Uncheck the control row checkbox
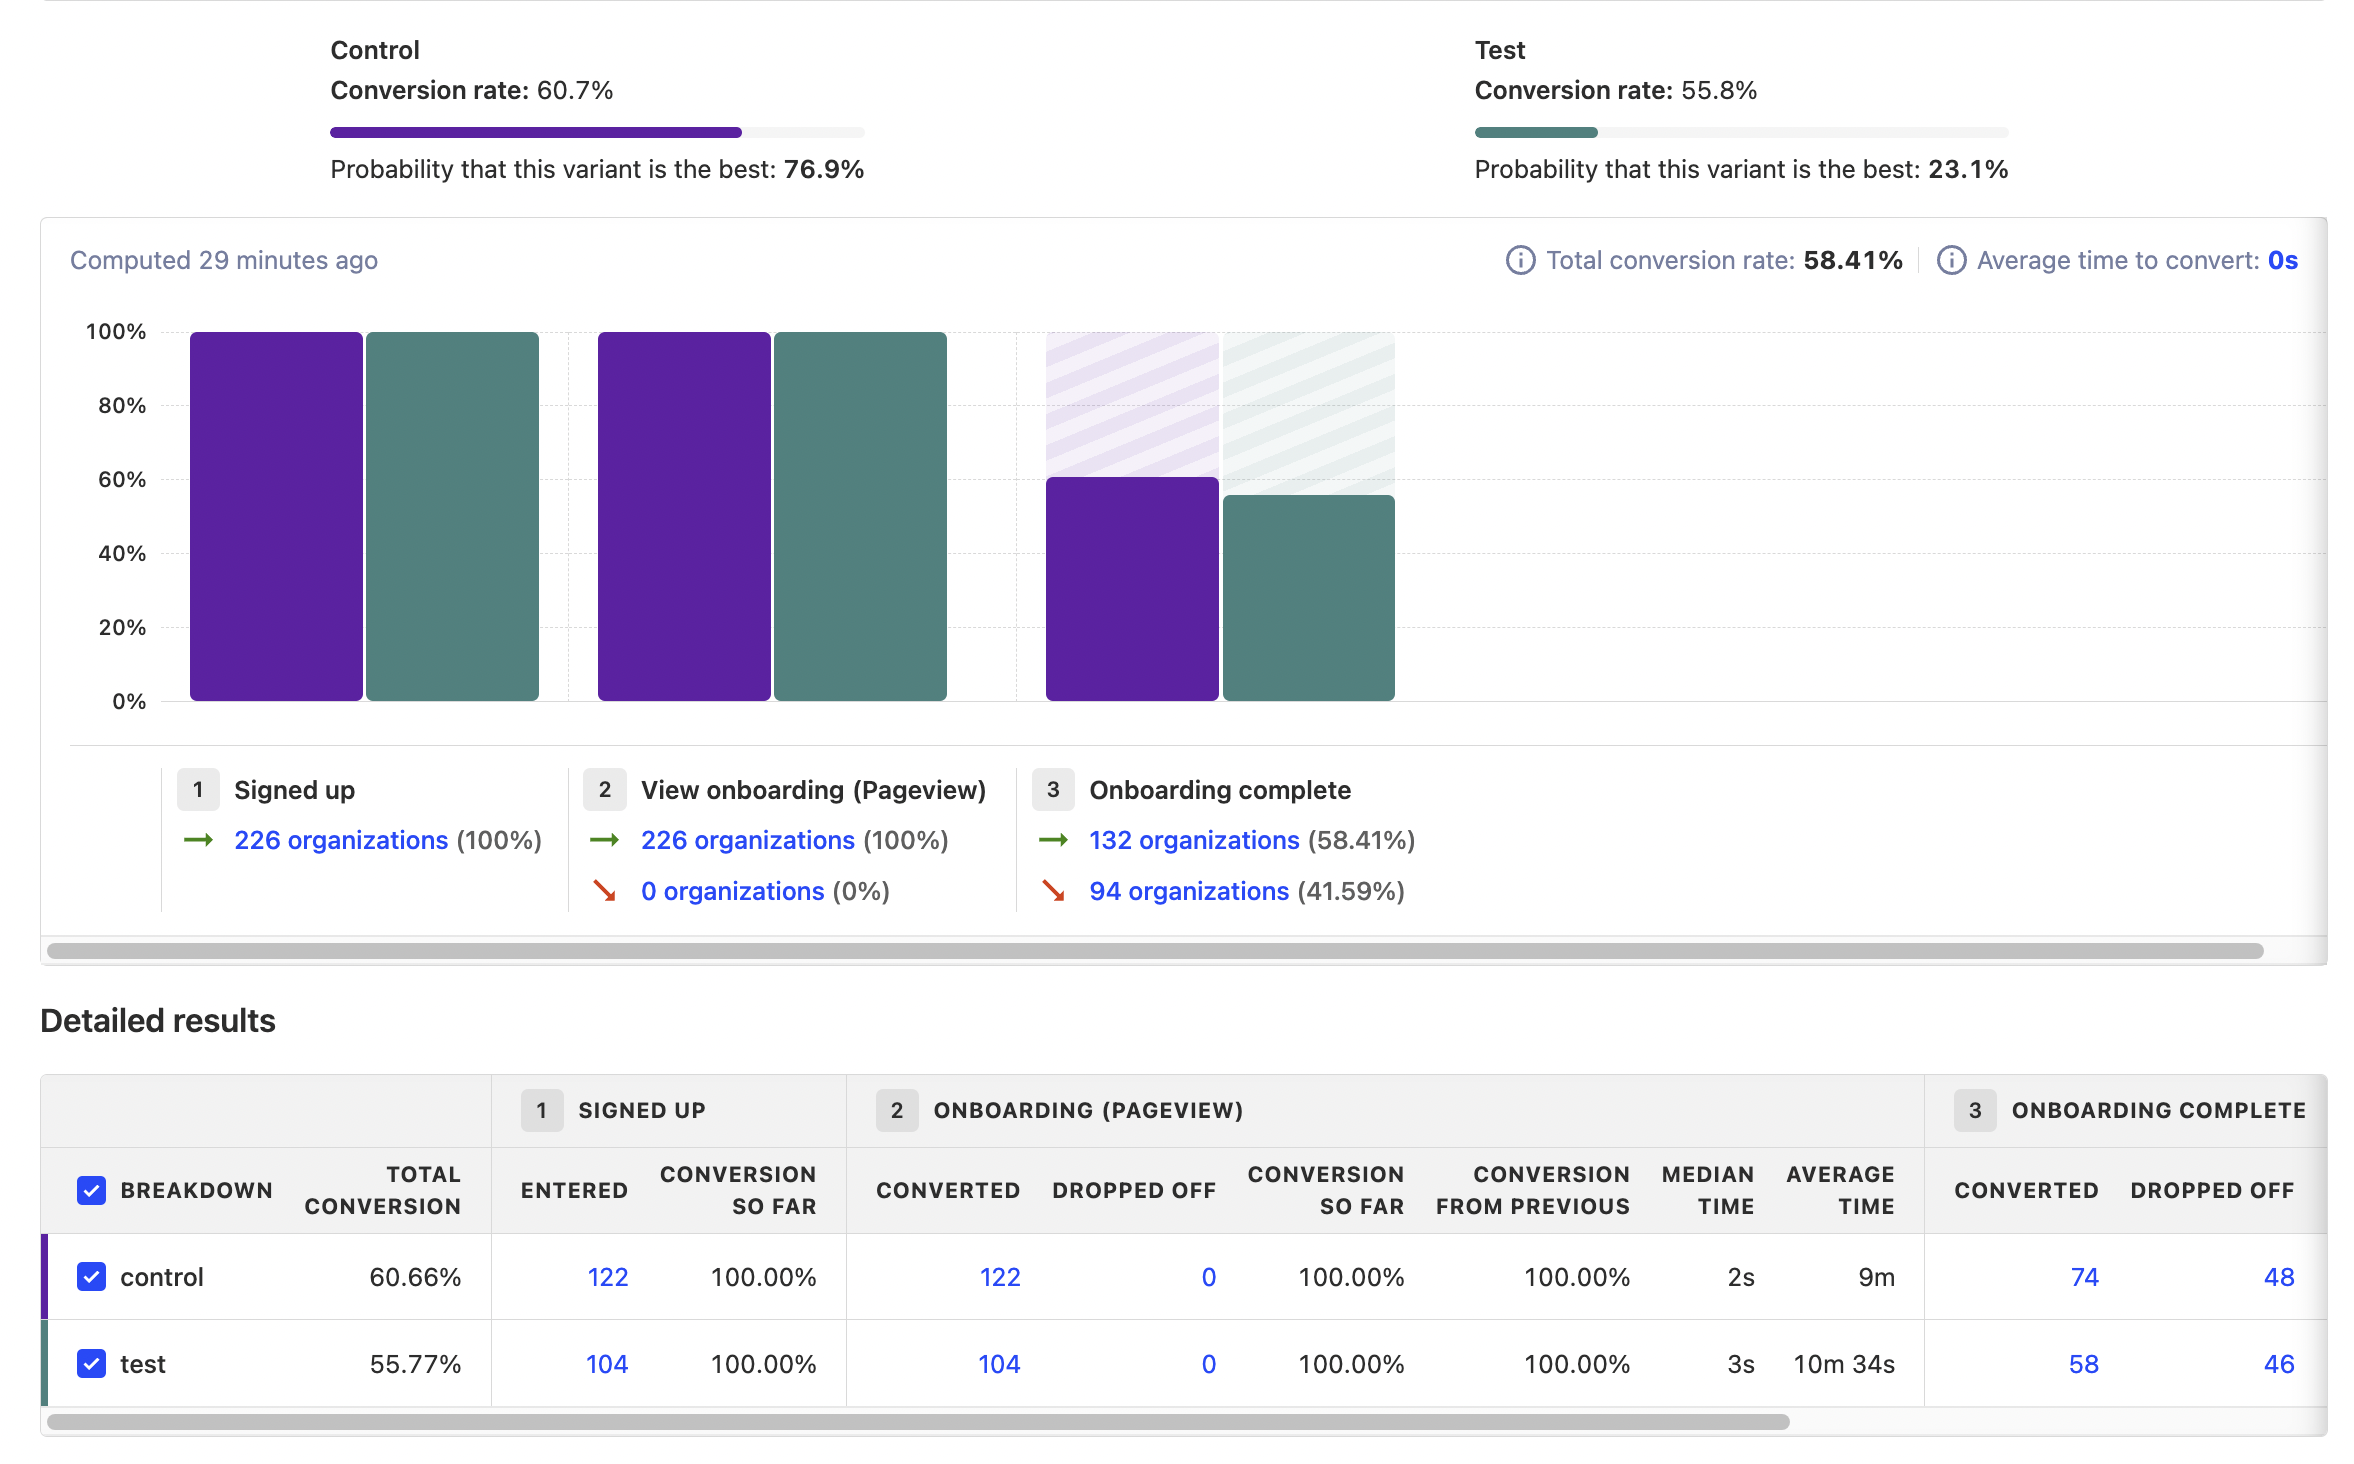This screenshot has height=1464, width=2354. 91,1276
